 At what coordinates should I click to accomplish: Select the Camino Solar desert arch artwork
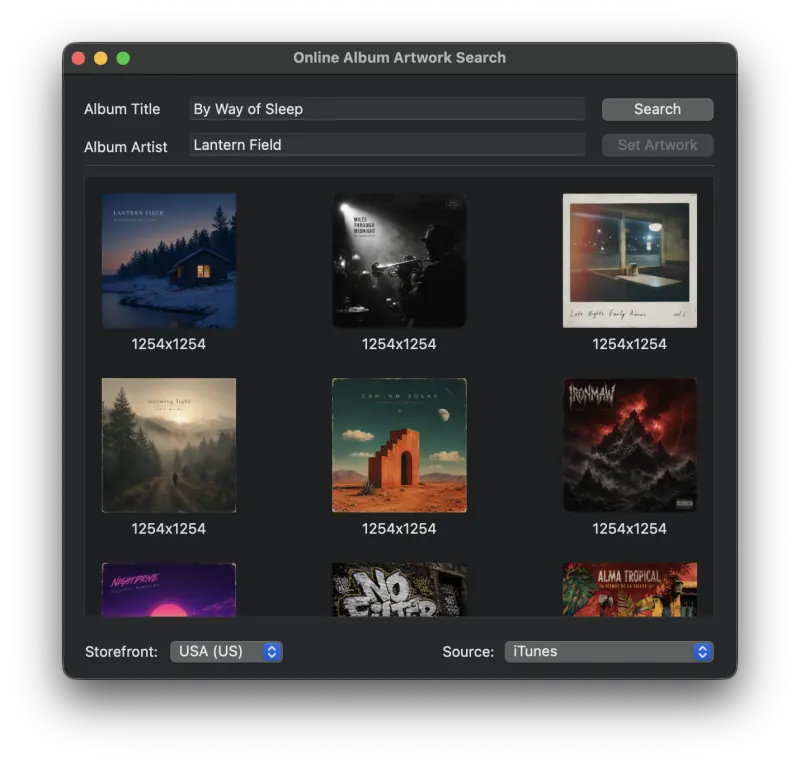(399, 445)
